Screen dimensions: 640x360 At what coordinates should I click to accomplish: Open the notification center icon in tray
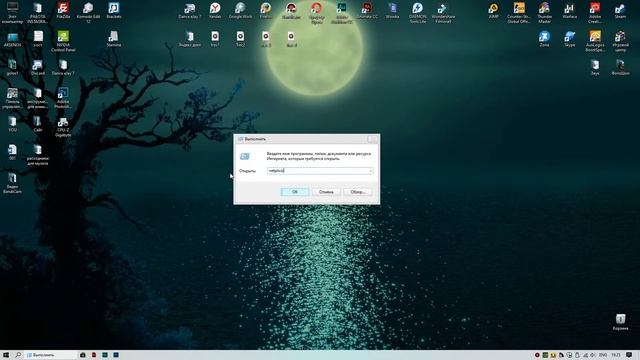(629, 355)
